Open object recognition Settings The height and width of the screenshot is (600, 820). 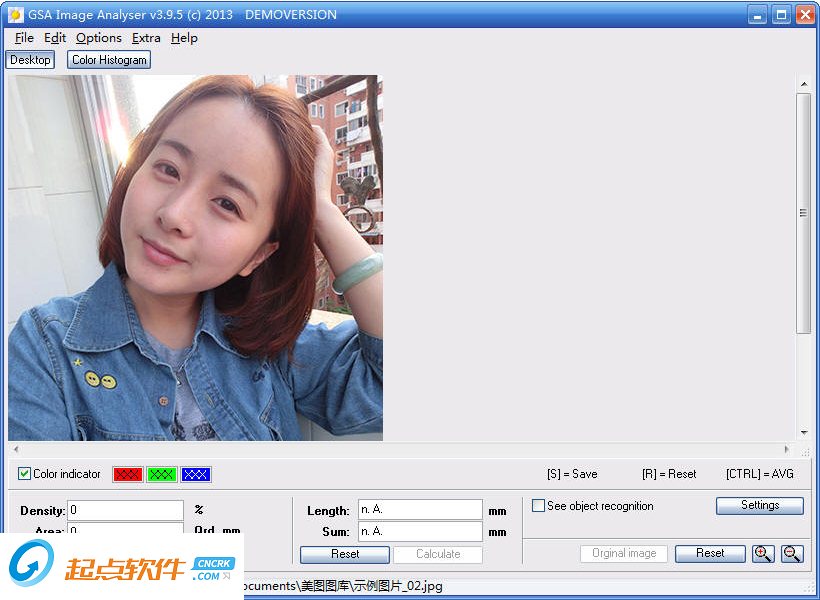click(759, 505)
